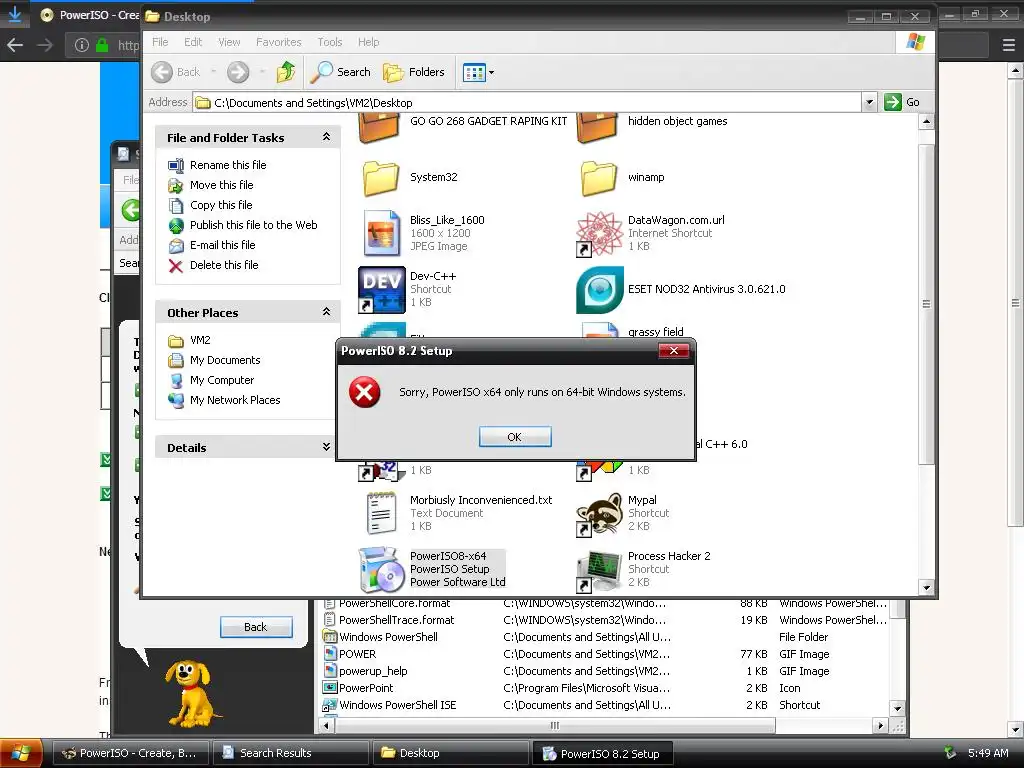Click the Windows Start button
Image resolution: width=1024 pixels, height=768 pixels.
coord(21,753)
